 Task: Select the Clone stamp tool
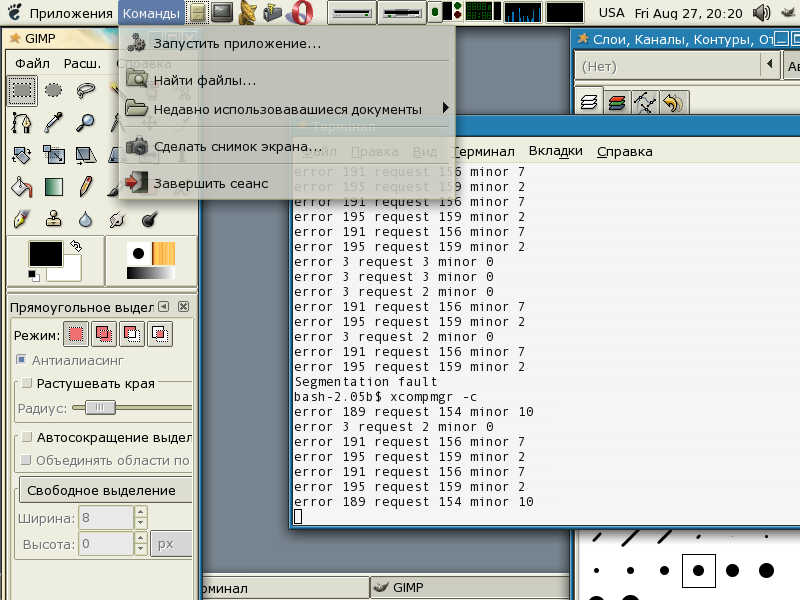[54, 219]
